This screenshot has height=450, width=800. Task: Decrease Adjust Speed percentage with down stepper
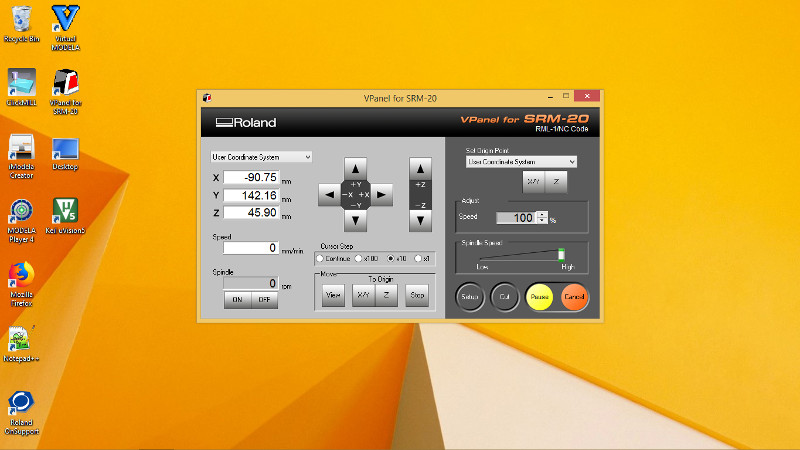542,221
